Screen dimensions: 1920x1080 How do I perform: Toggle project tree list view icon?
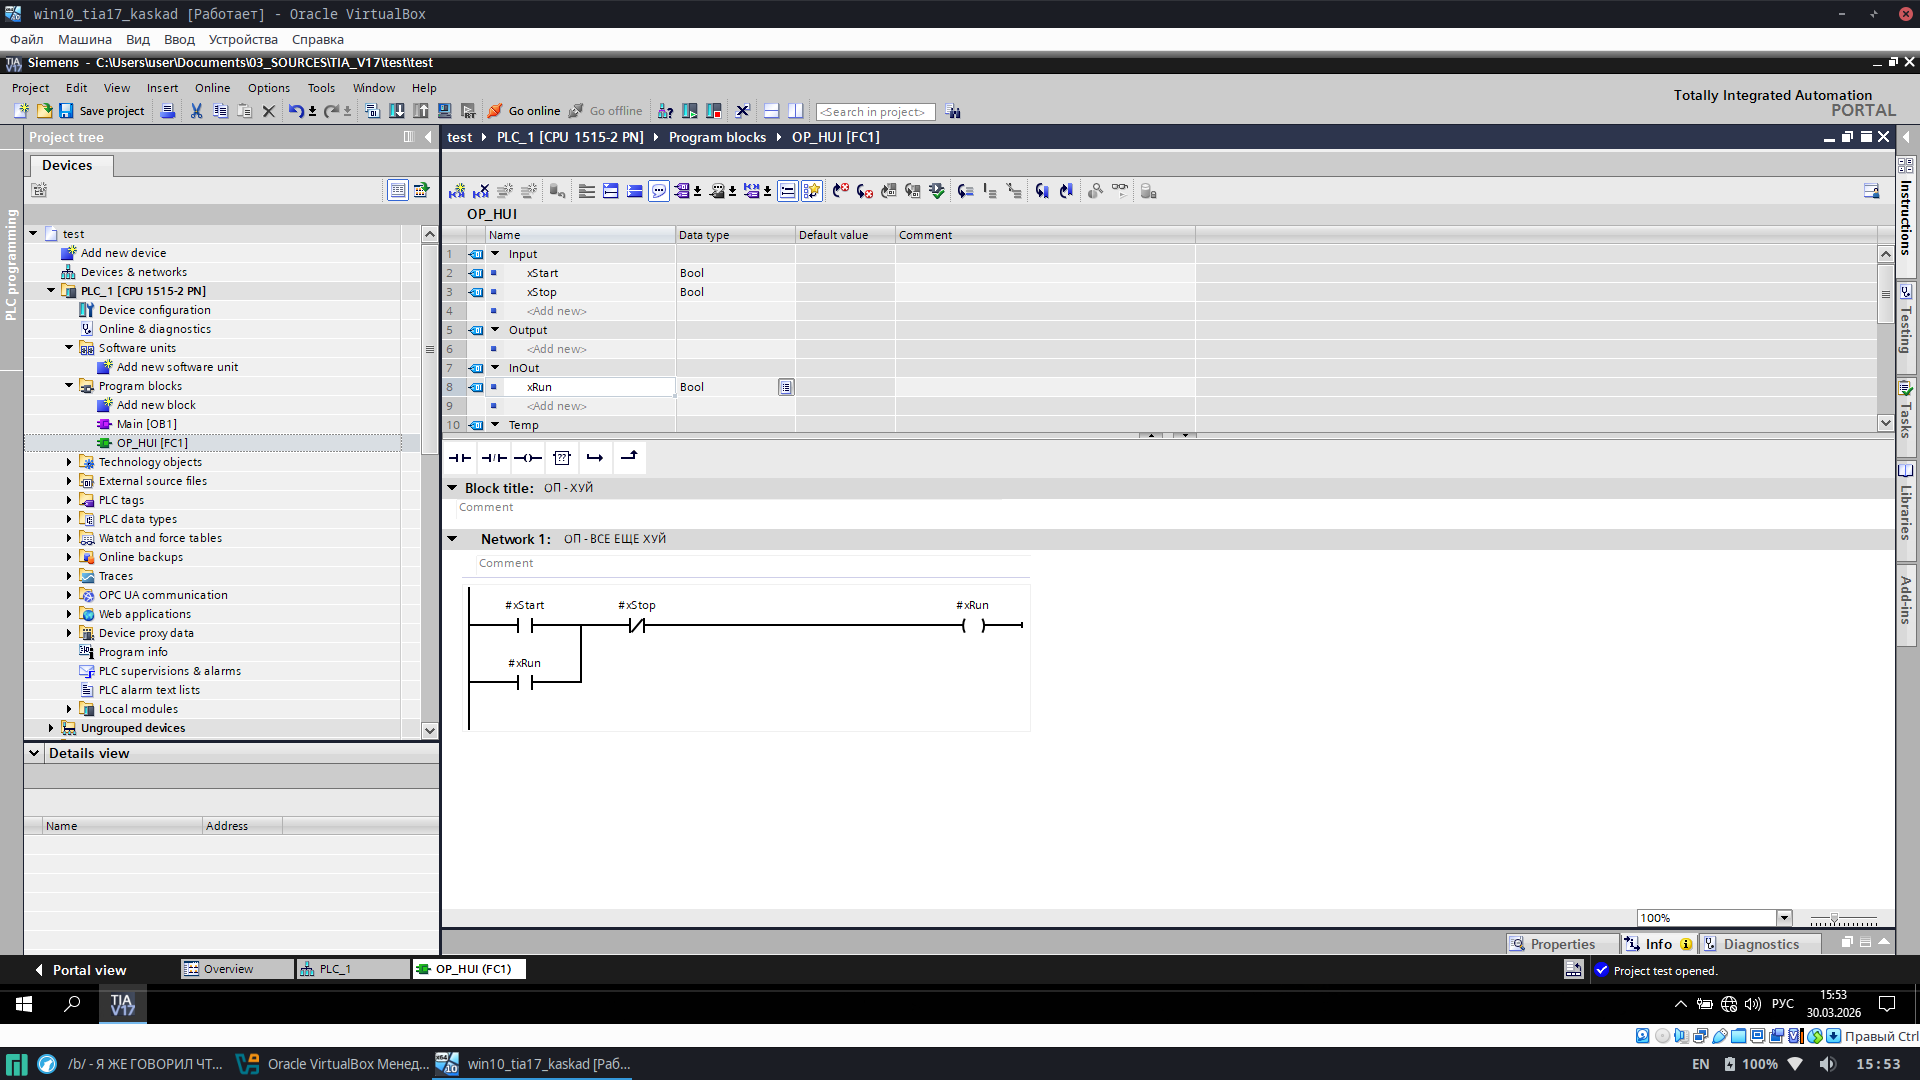pyautogui.click(x=398, y=190)
